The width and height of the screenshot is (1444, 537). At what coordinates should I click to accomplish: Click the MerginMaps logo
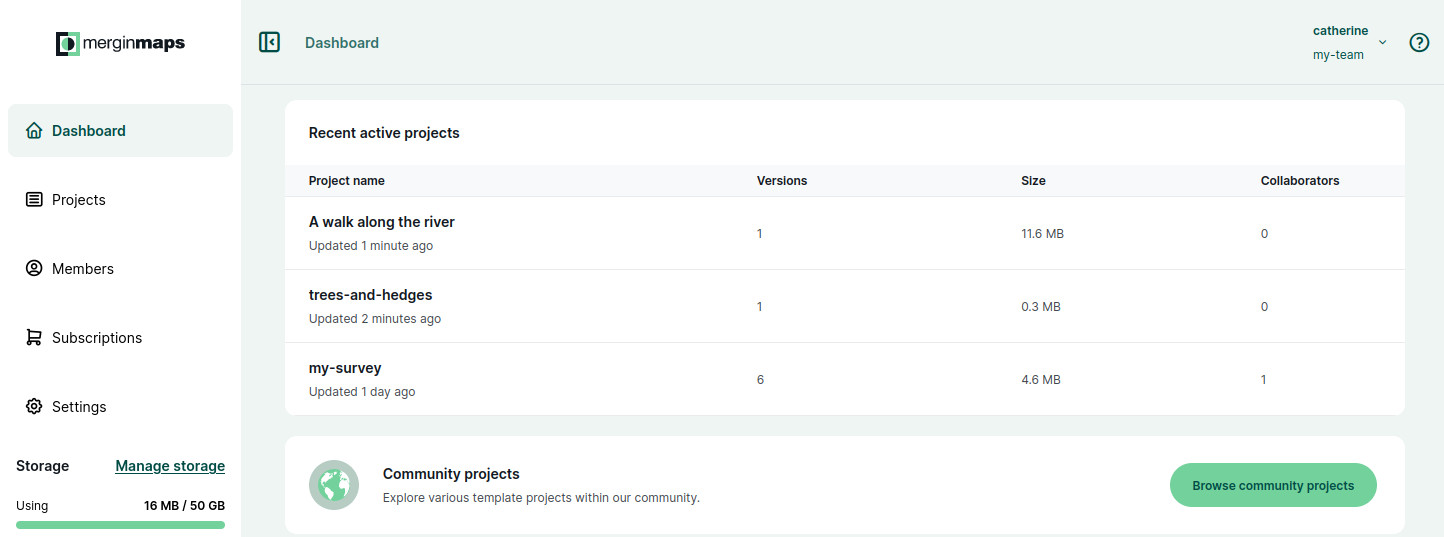120,43
